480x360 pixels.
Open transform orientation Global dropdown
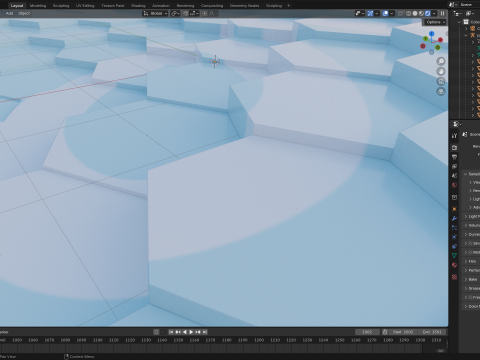(x=155, y=13)
